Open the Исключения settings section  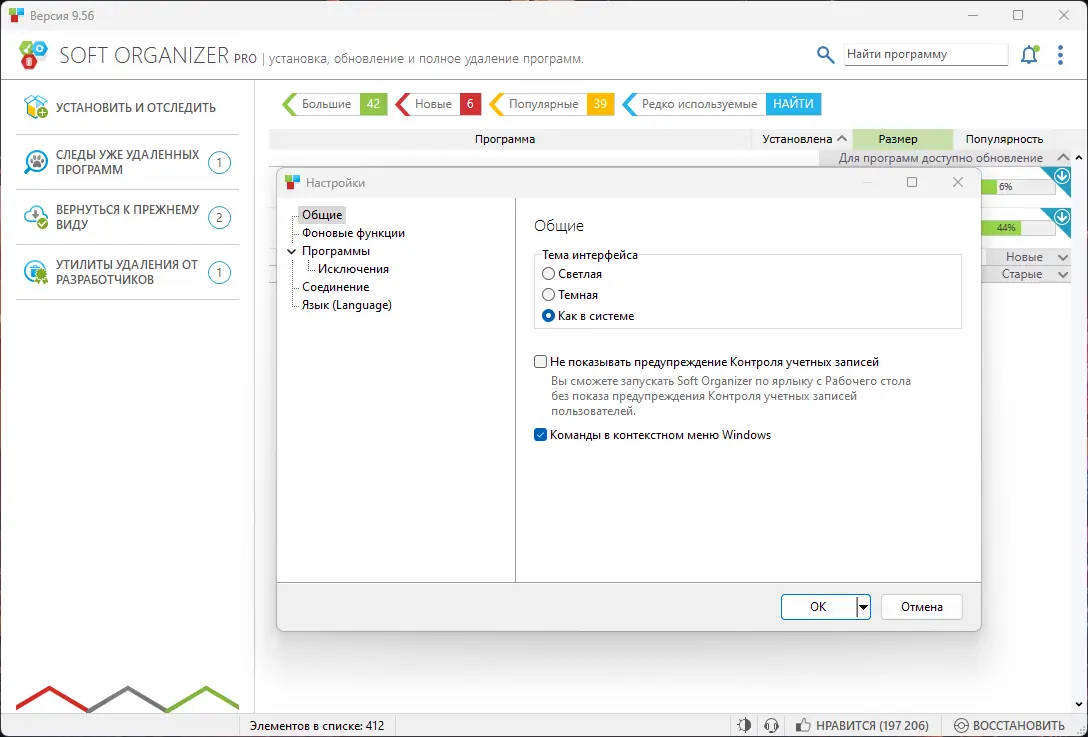pyautogui.click(x=353, y=269)
